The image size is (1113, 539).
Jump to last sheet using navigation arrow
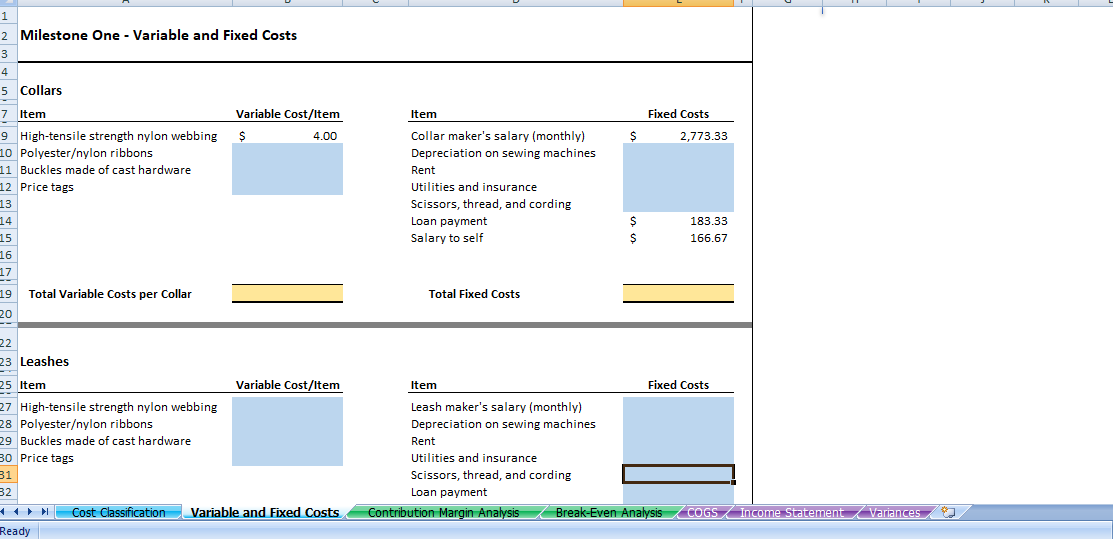point(45,512)
